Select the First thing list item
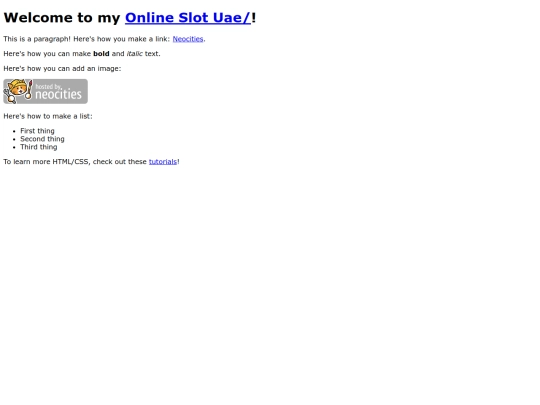 (x=37, y=131)
